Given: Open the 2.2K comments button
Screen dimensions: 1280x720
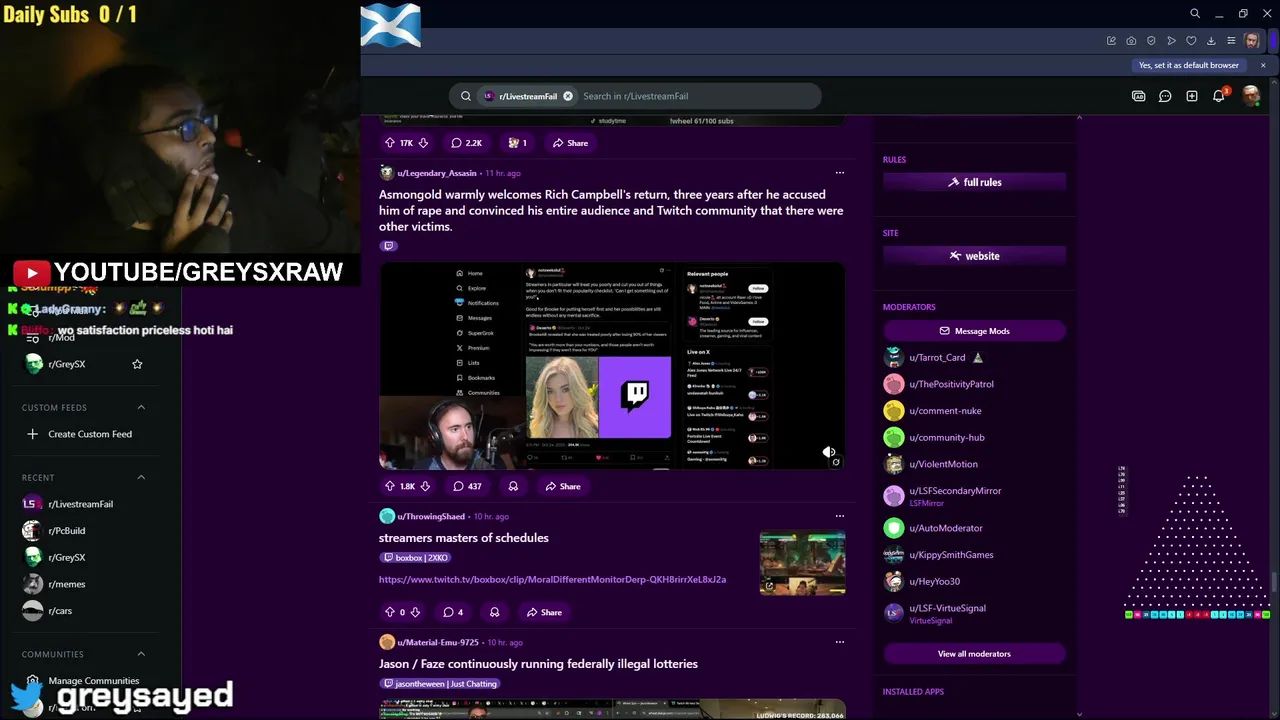Looking at the screenshot, I should [x=466, y=143].
